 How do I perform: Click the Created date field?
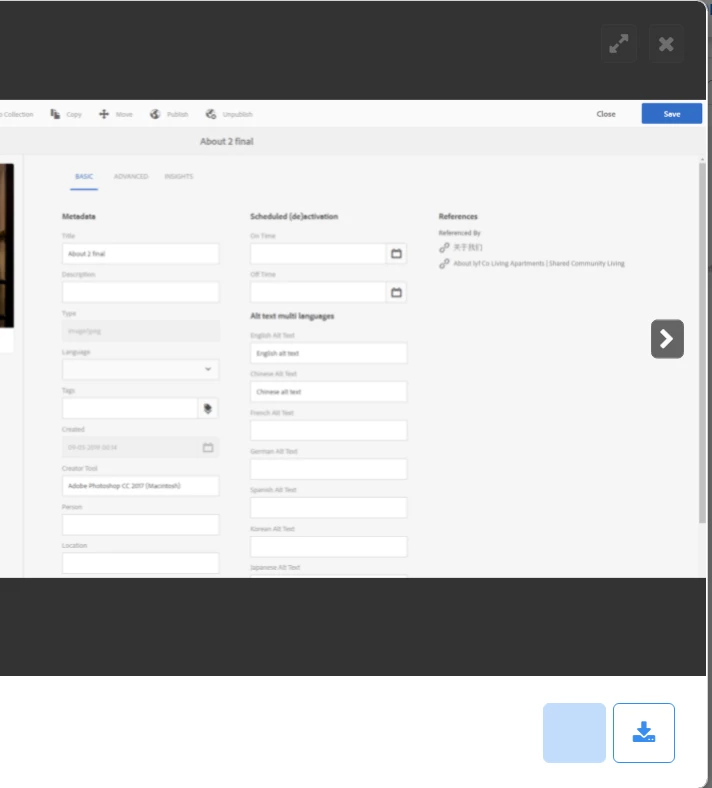[x=140, y=447]
